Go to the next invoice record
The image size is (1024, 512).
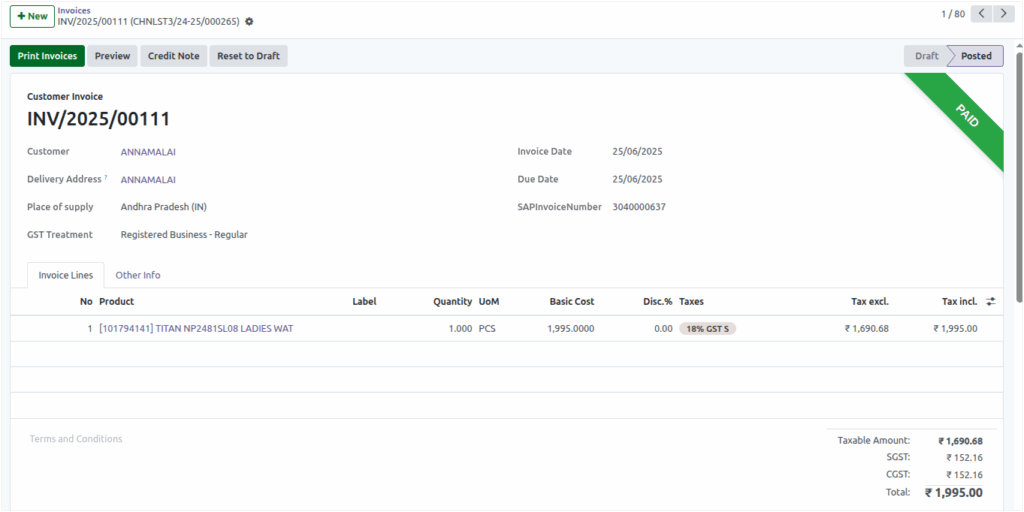(1004, 14)
